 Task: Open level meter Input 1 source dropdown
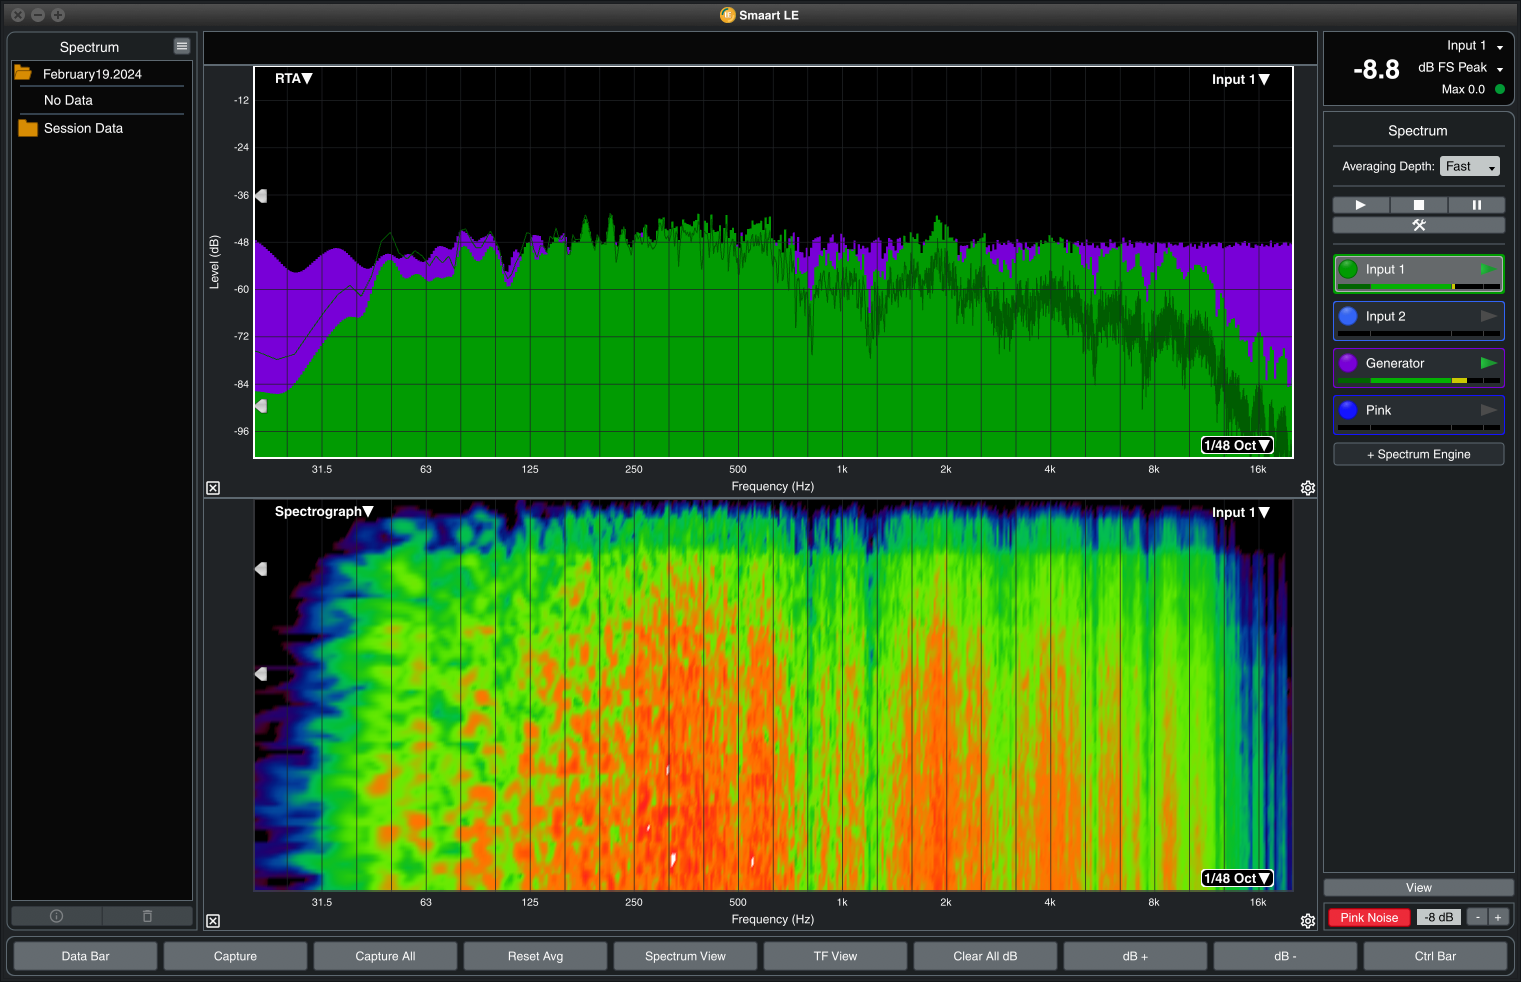pos(1475,46)
